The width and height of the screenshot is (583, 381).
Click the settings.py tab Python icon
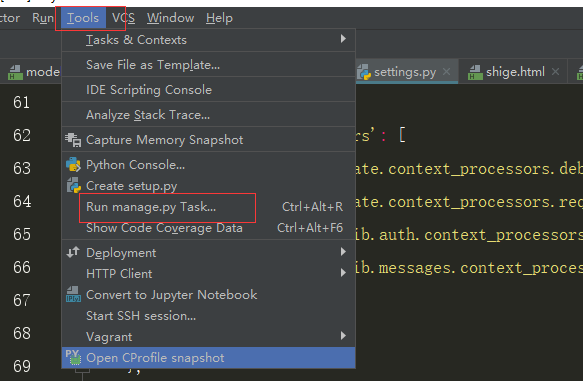[364, 72]
